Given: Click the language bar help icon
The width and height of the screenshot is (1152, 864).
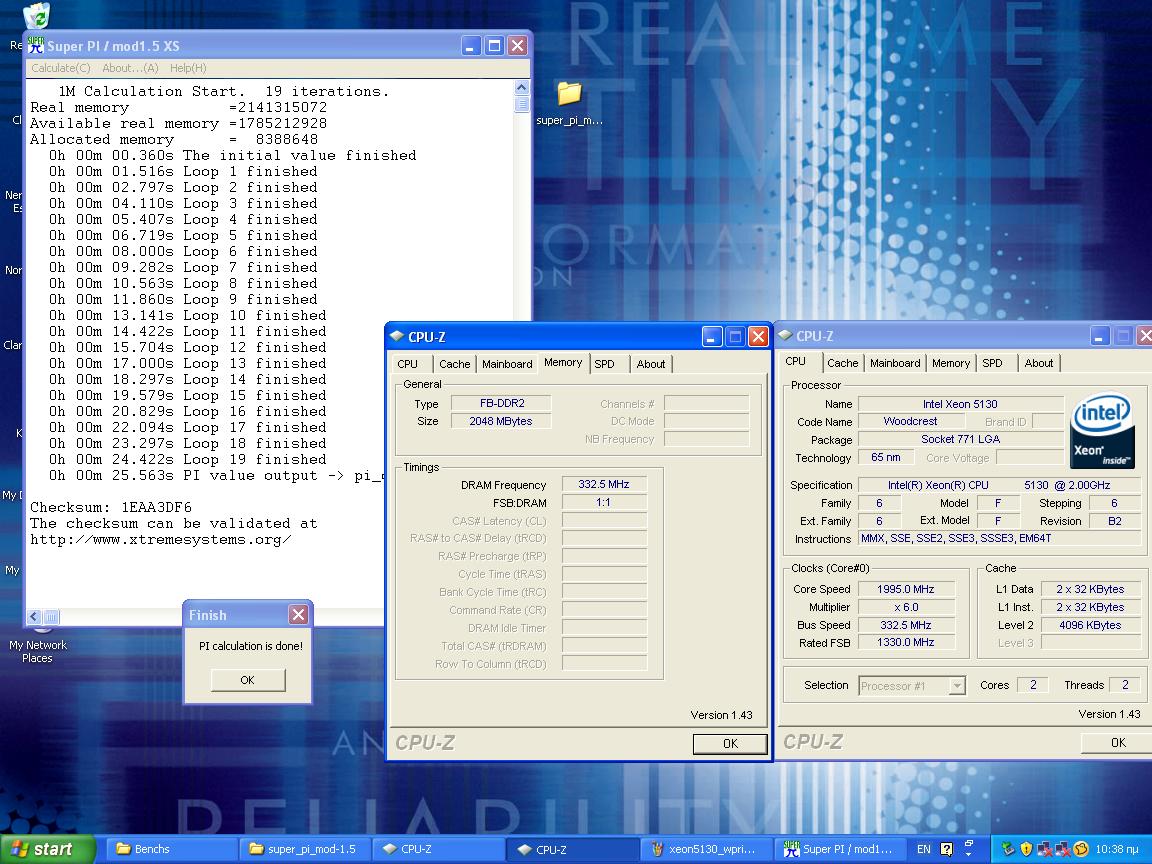Looking at the screenshot, I should (x=946, y=849).
